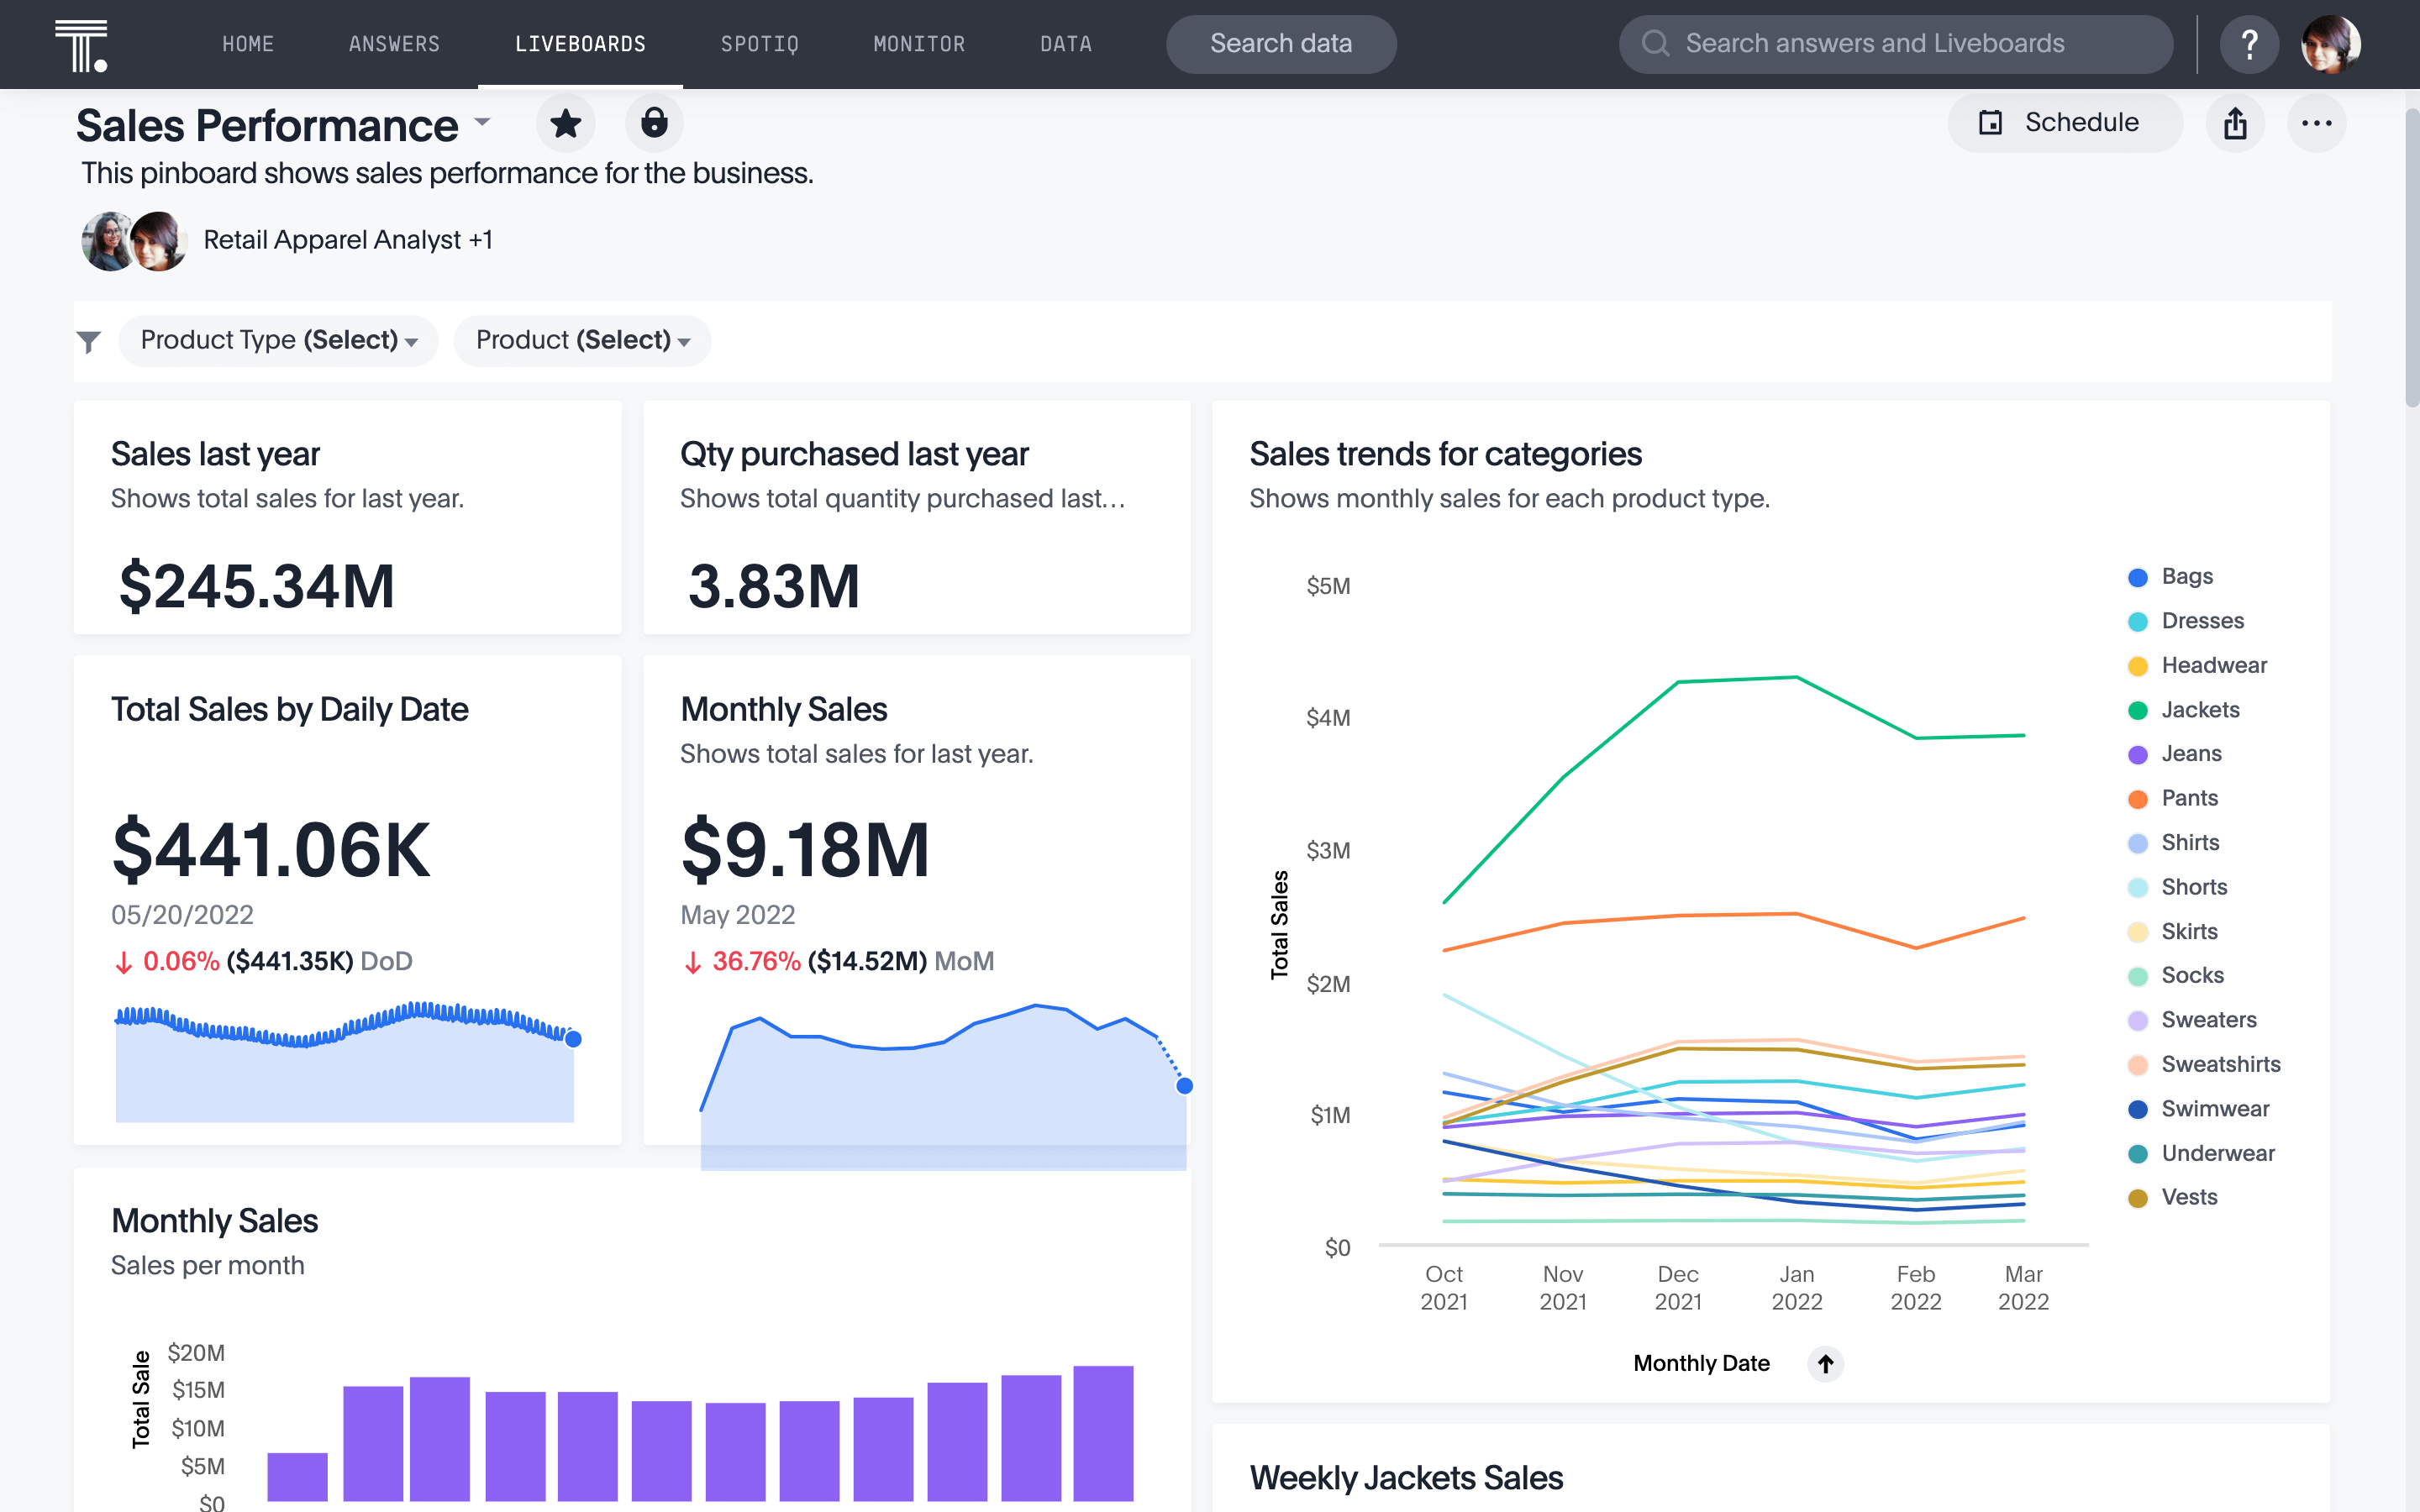Click the star/favorite icon
The width and height of the screenshot is (2420, 1512).
coord(568,122)
